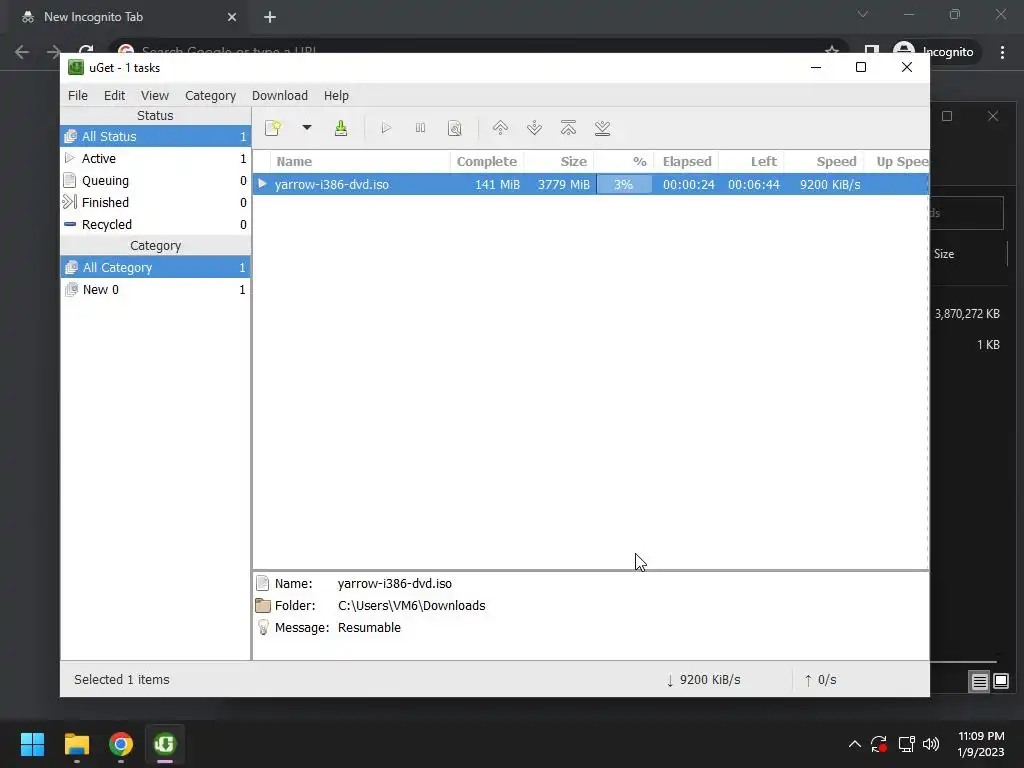Click the lightbulb icon beside Message label
Screen dimensions: 1024x768
[263, 628]
